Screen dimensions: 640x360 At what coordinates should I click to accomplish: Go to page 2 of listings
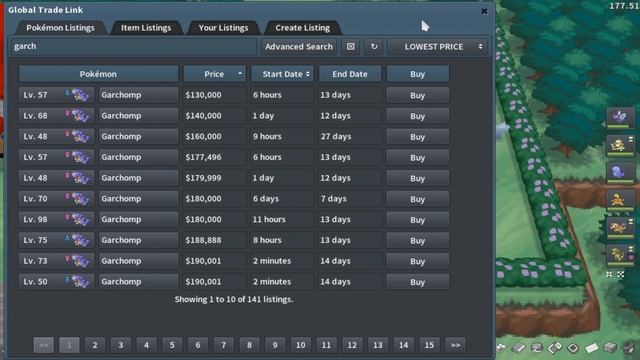(x=95, y=345)
